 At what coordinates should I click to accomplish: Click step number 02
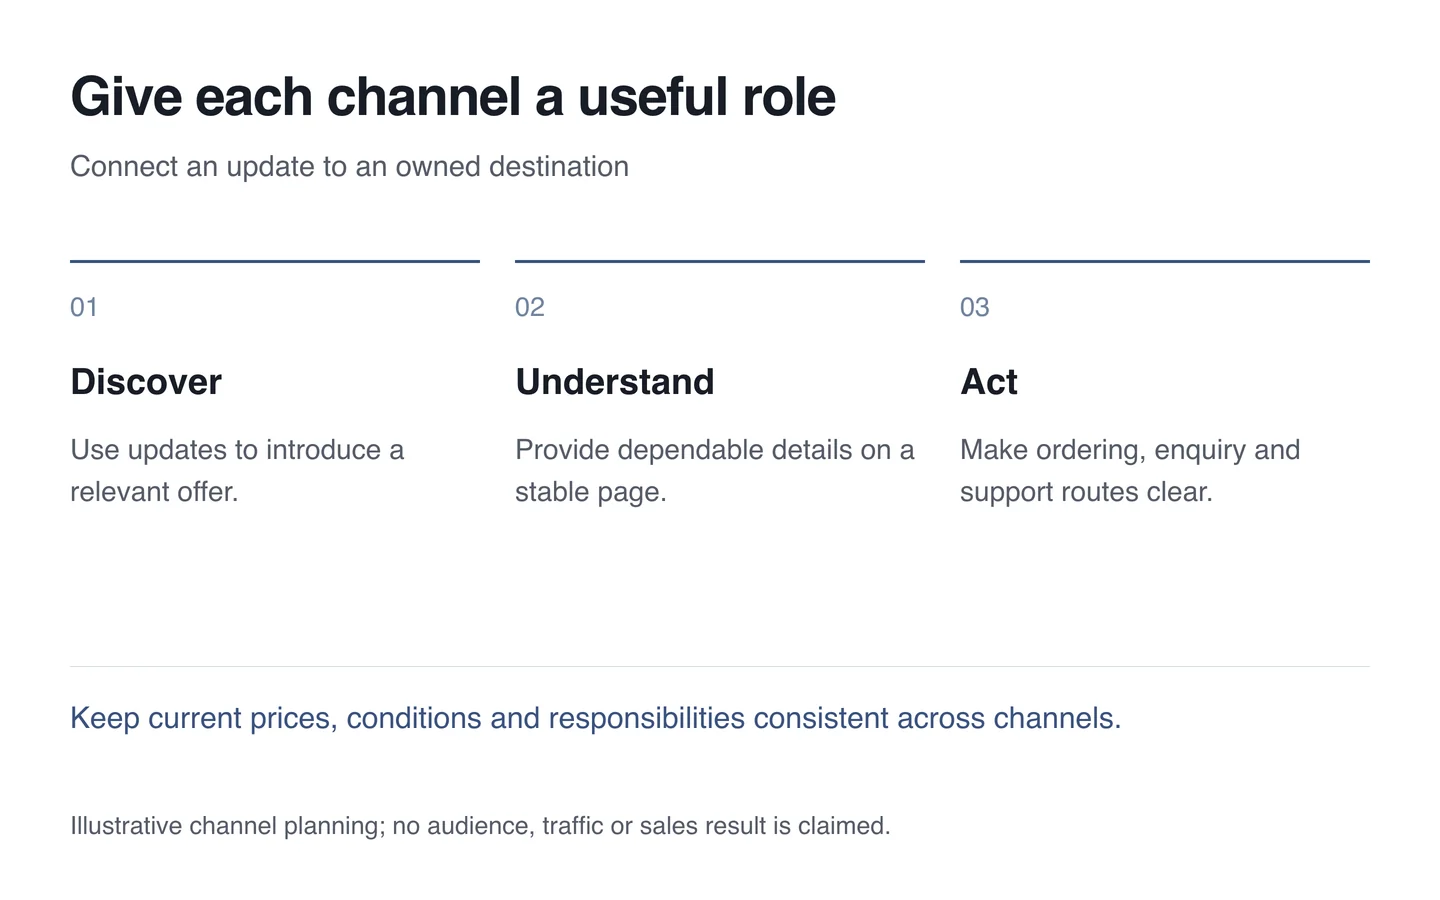click(530, 307)
